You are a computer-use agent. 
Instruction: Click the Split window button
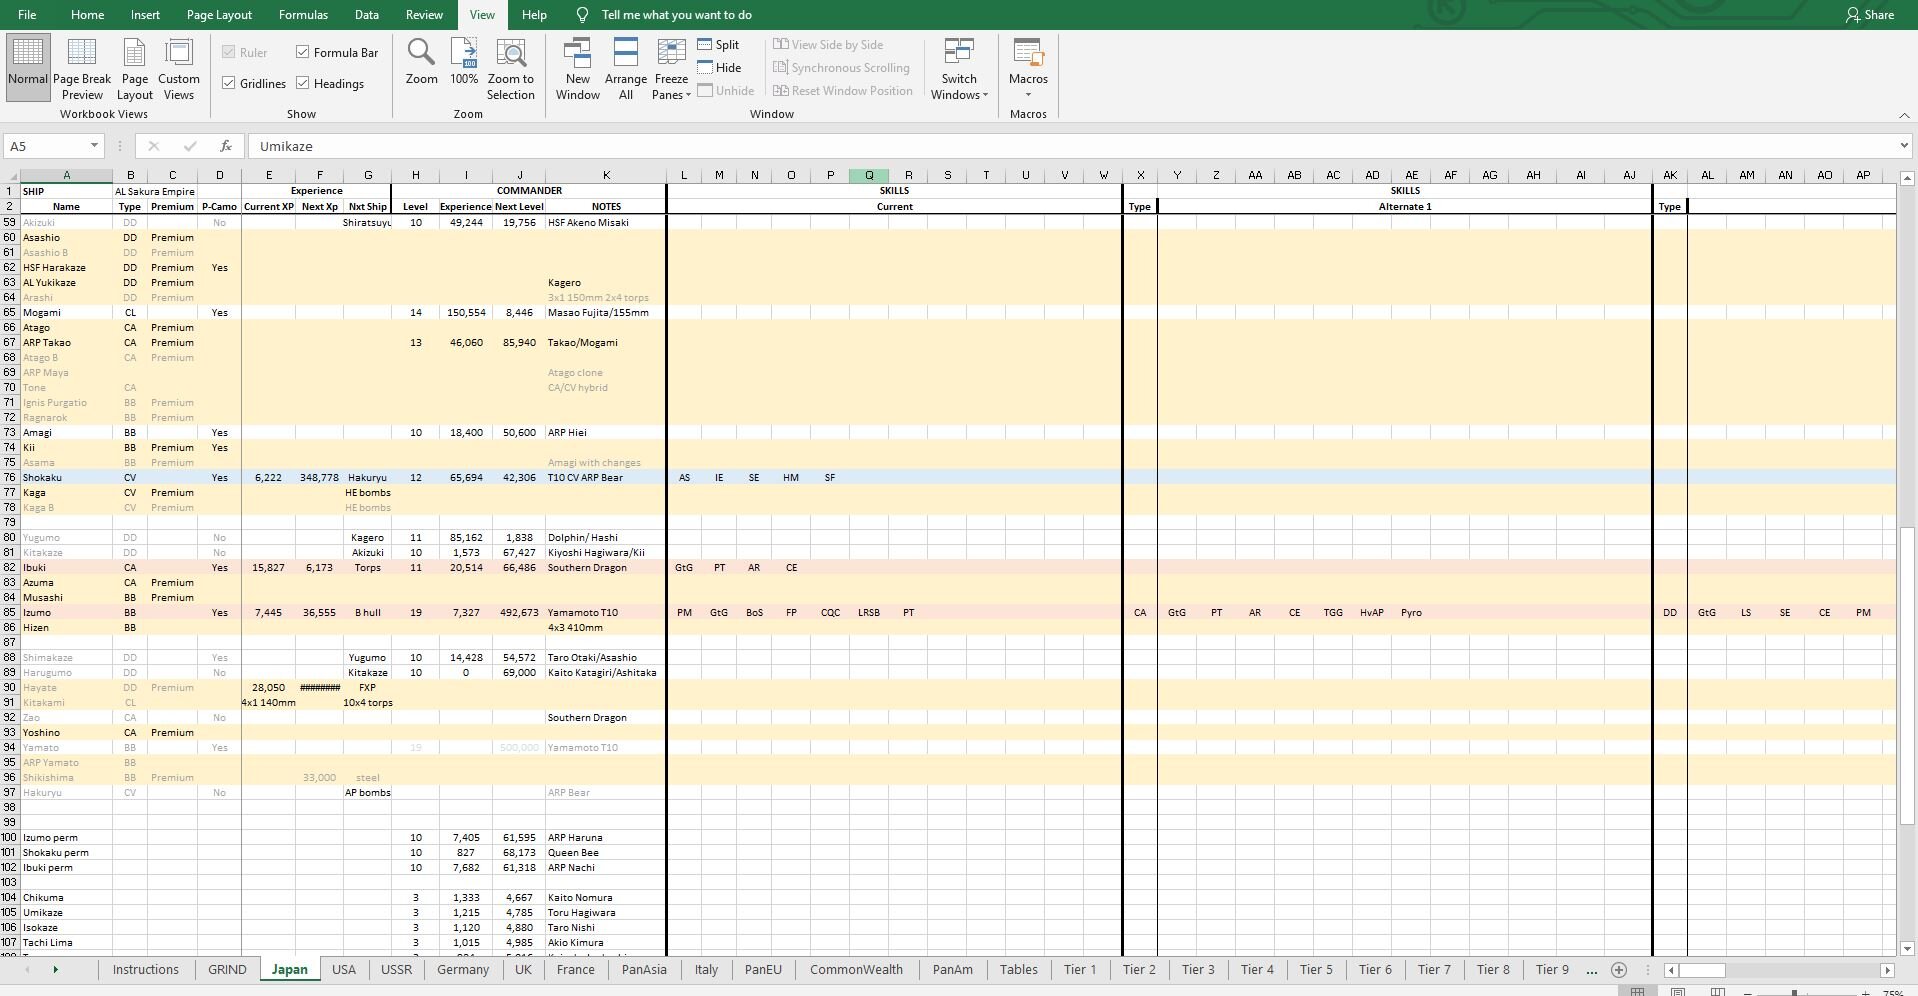coord(718,45)
